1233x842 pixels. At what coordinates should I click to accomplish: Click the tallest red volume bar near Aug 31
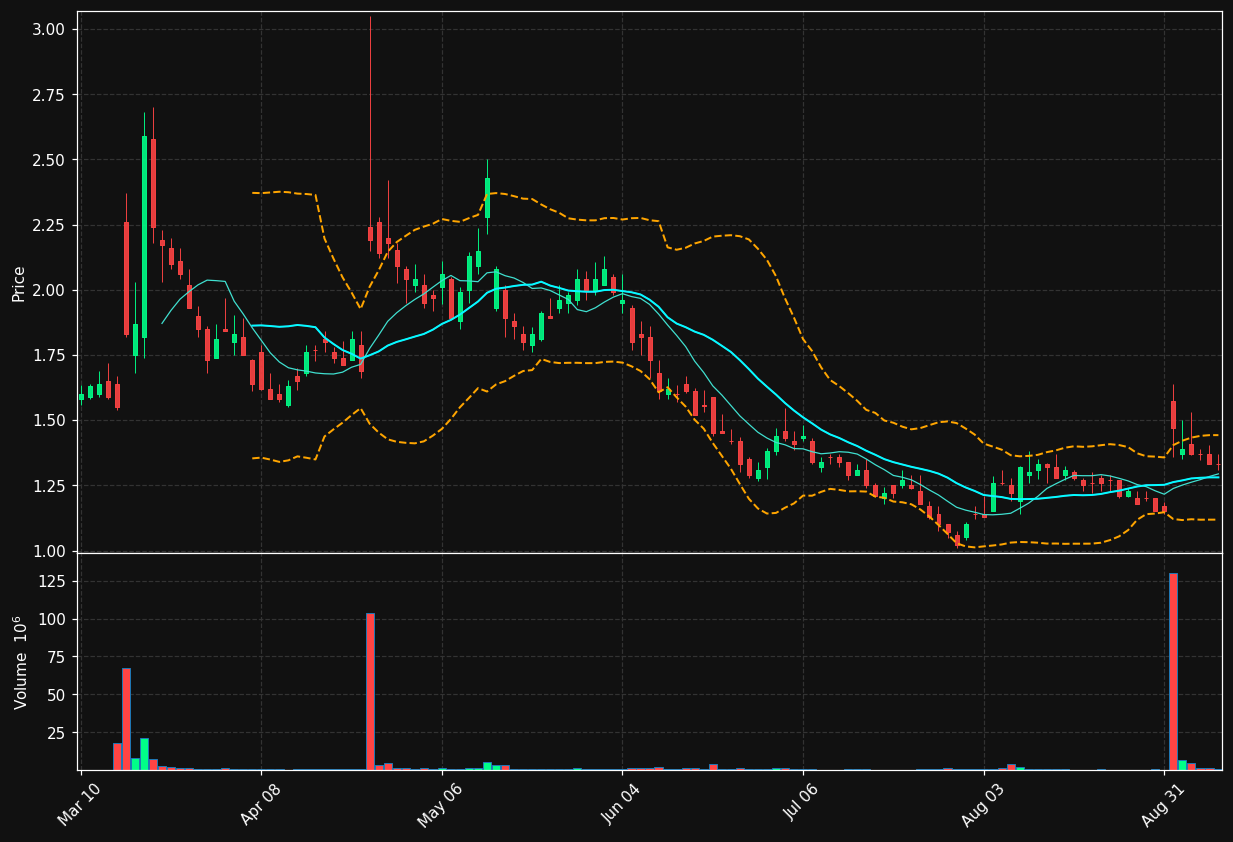(x=1173, y=671)
